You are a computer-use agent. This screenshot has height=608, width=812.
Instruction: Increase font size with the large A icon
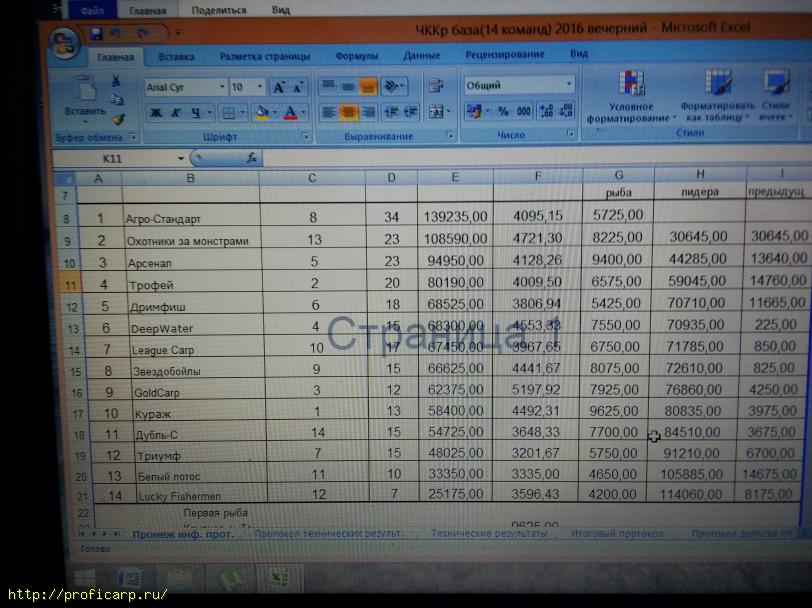click(x=279, y=87)
